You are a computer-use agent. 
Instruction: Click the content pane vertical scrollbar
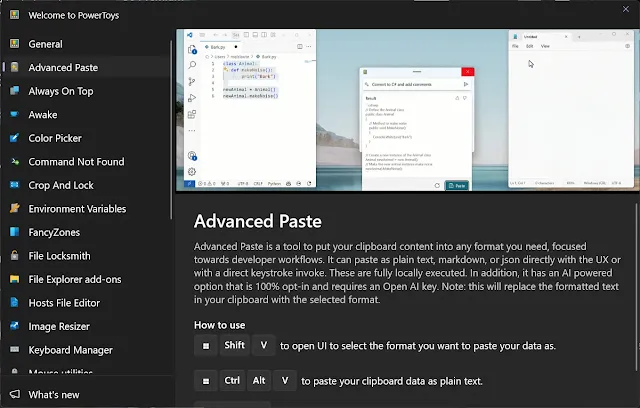tap(638, 288)
